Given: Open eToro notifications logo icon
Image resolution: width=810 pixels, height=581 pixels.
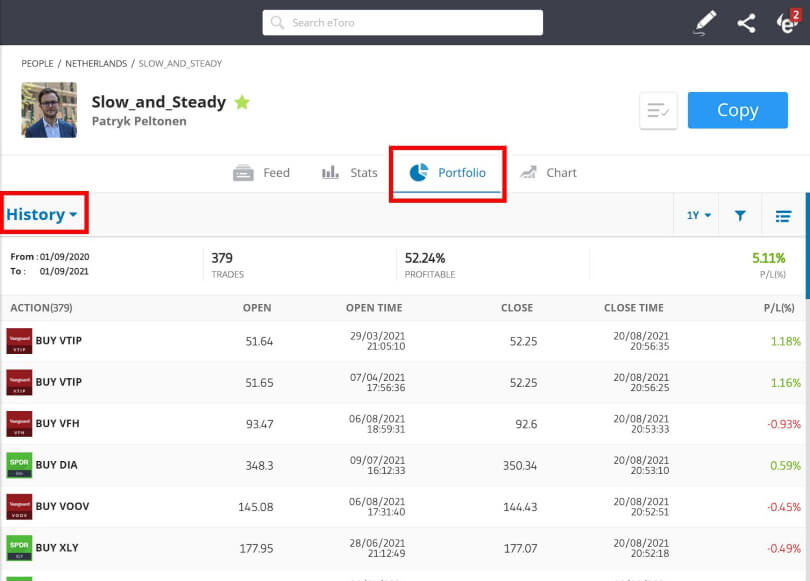Looking at the screenshot, I should [788, 22].
